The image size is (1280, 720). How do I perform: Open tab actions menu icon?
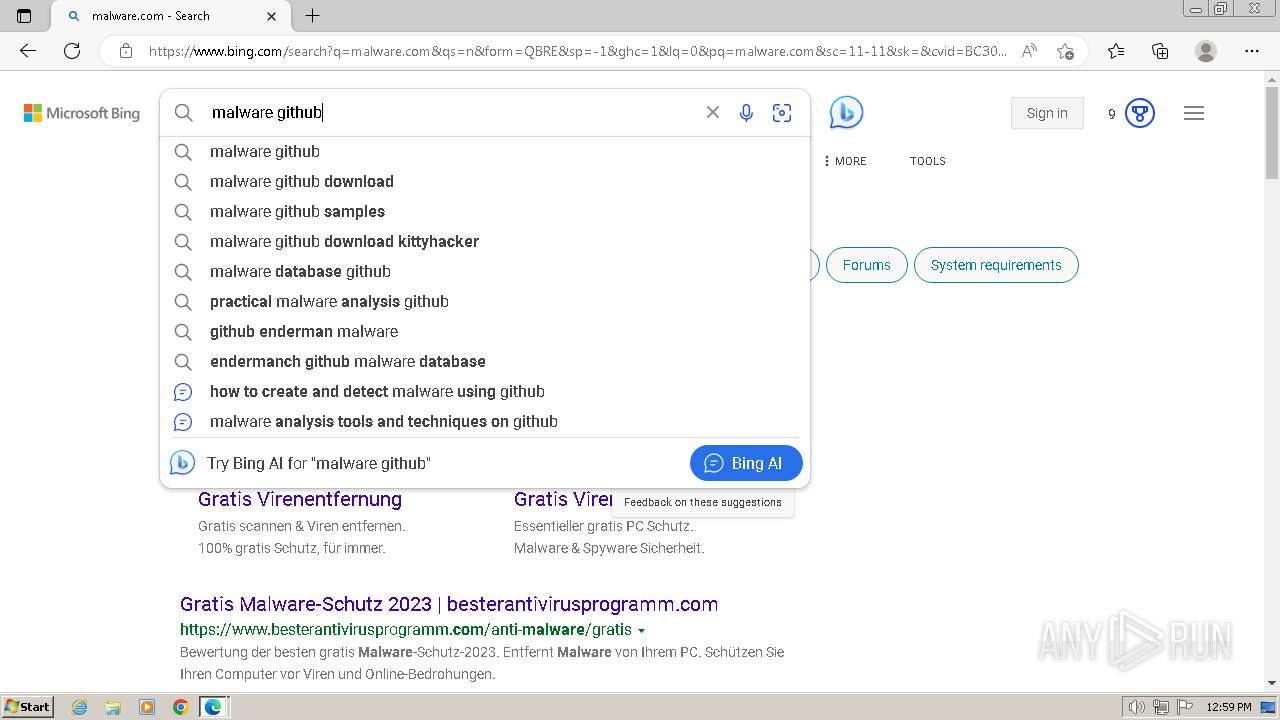point(24,16)
